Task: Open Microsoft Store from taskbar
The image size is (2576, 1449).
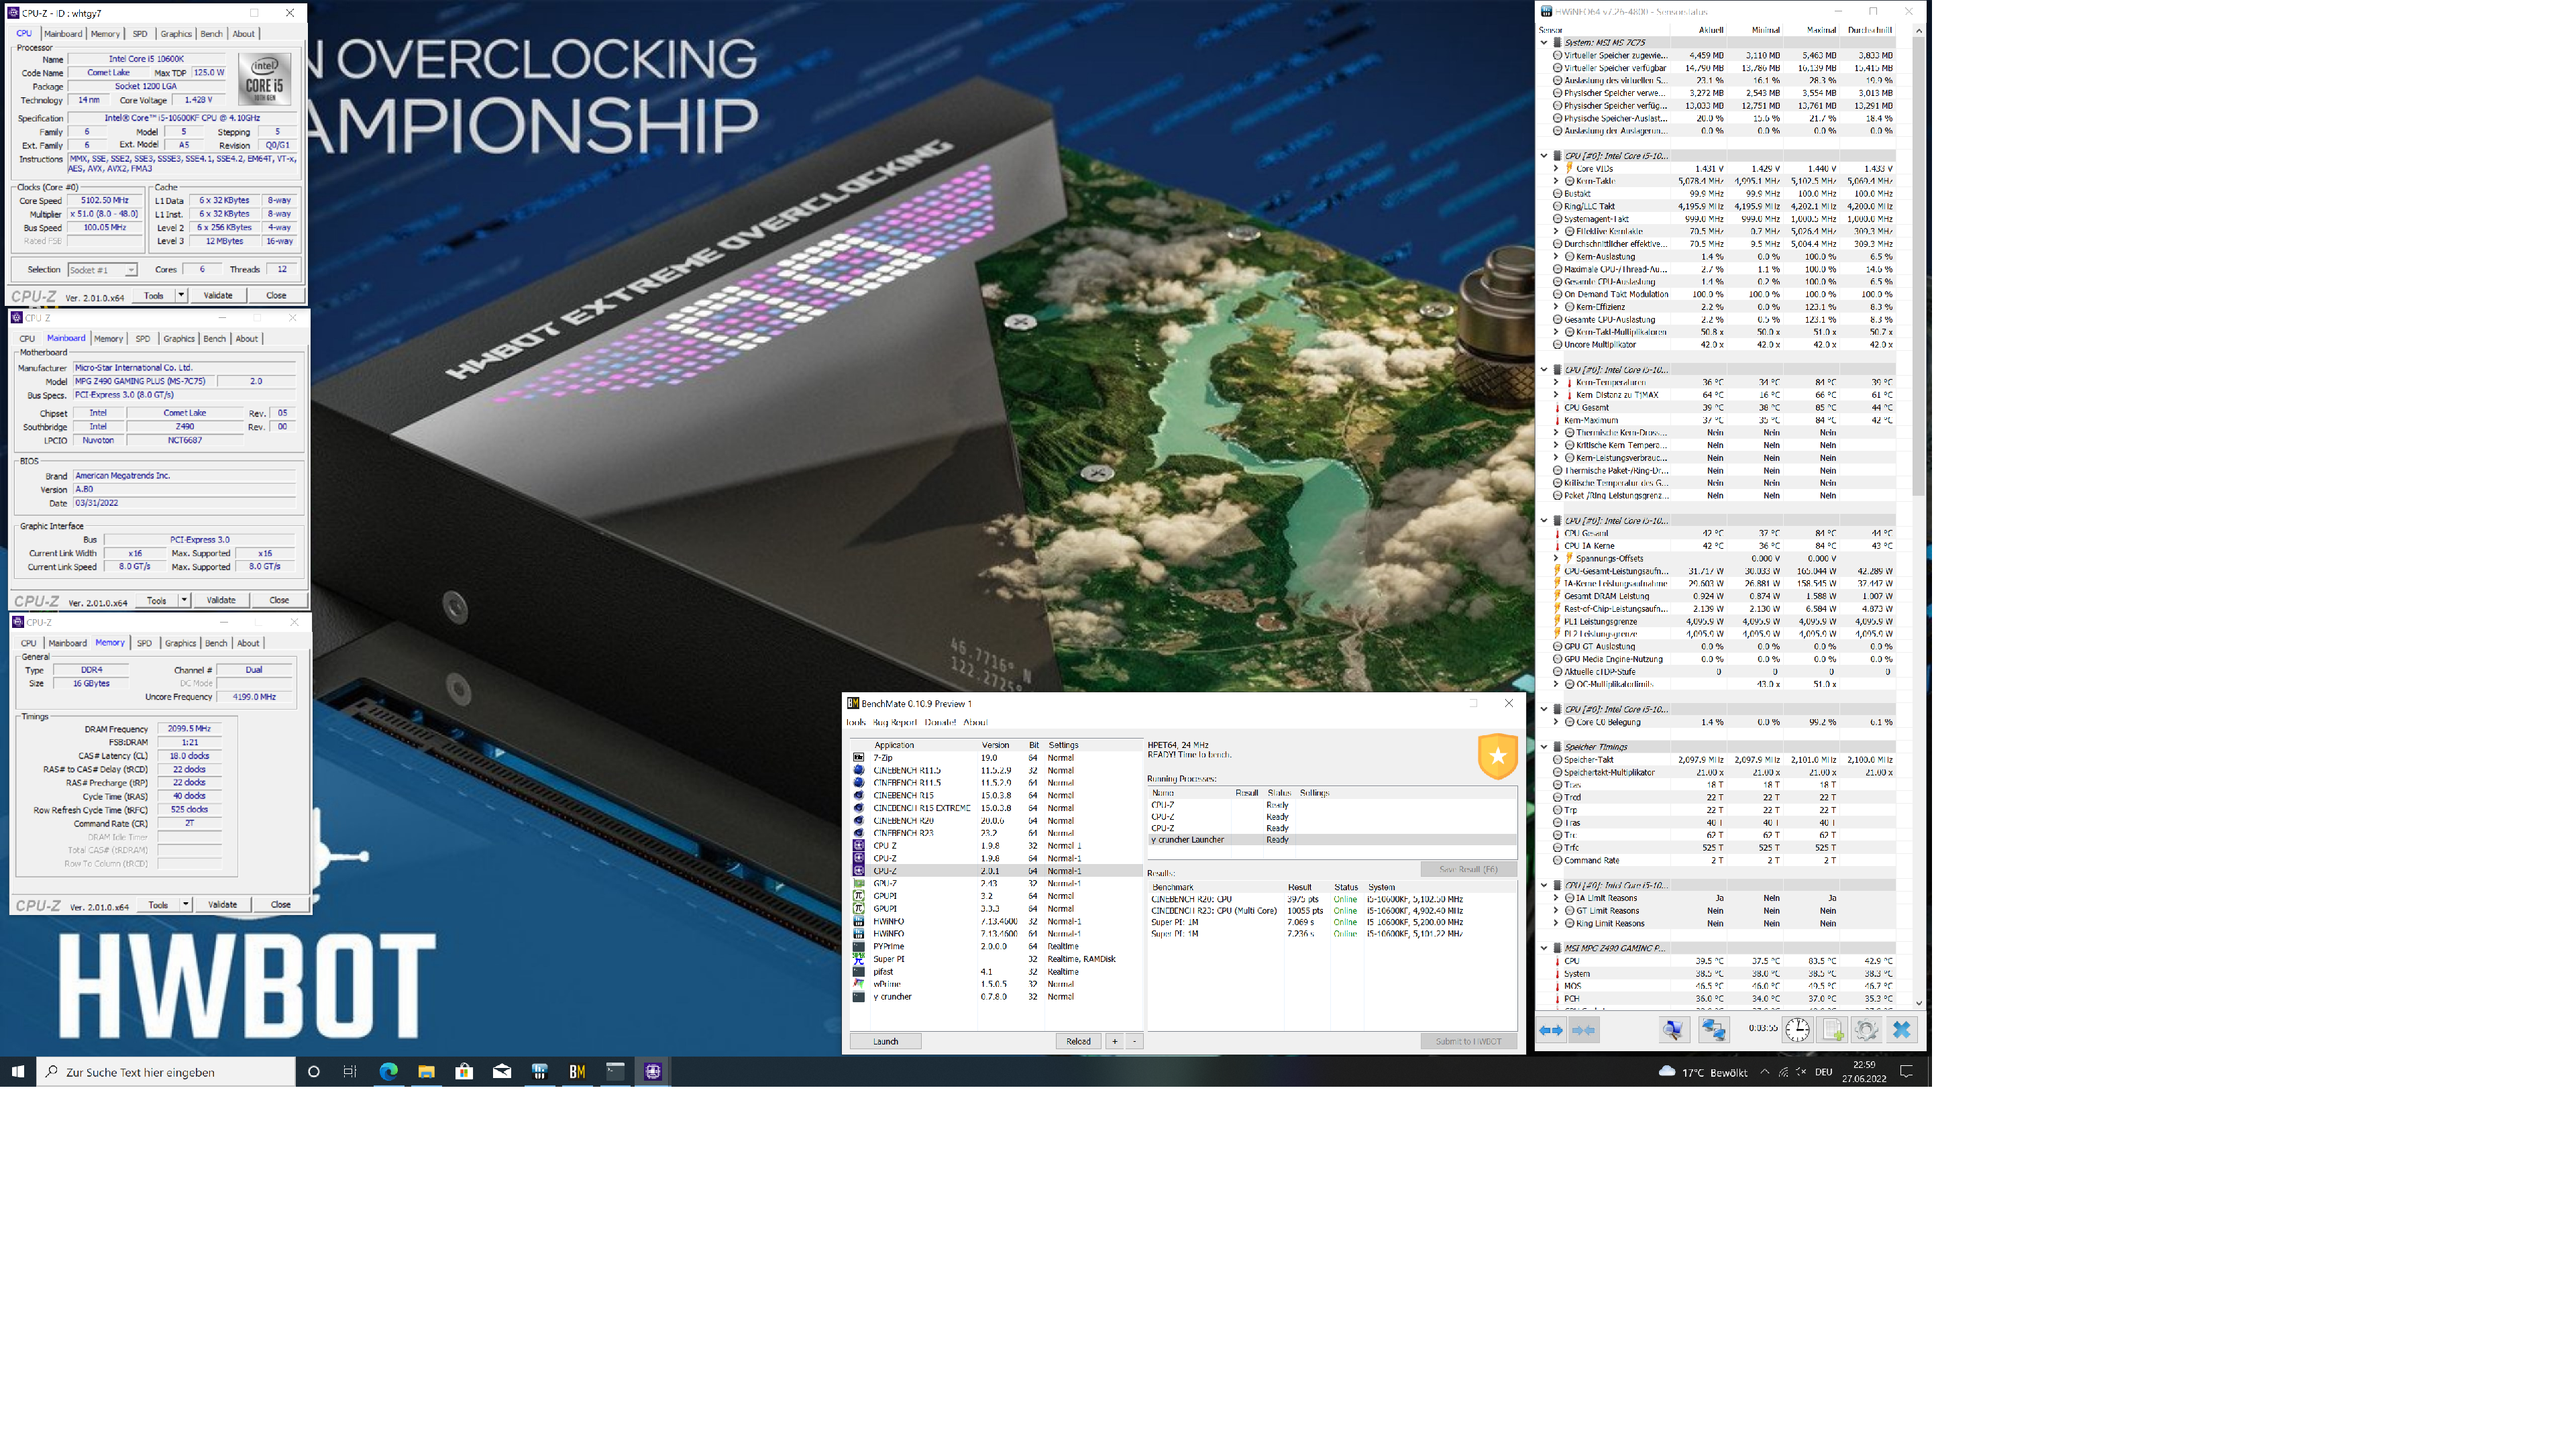Action: [x=464, y=1071]
